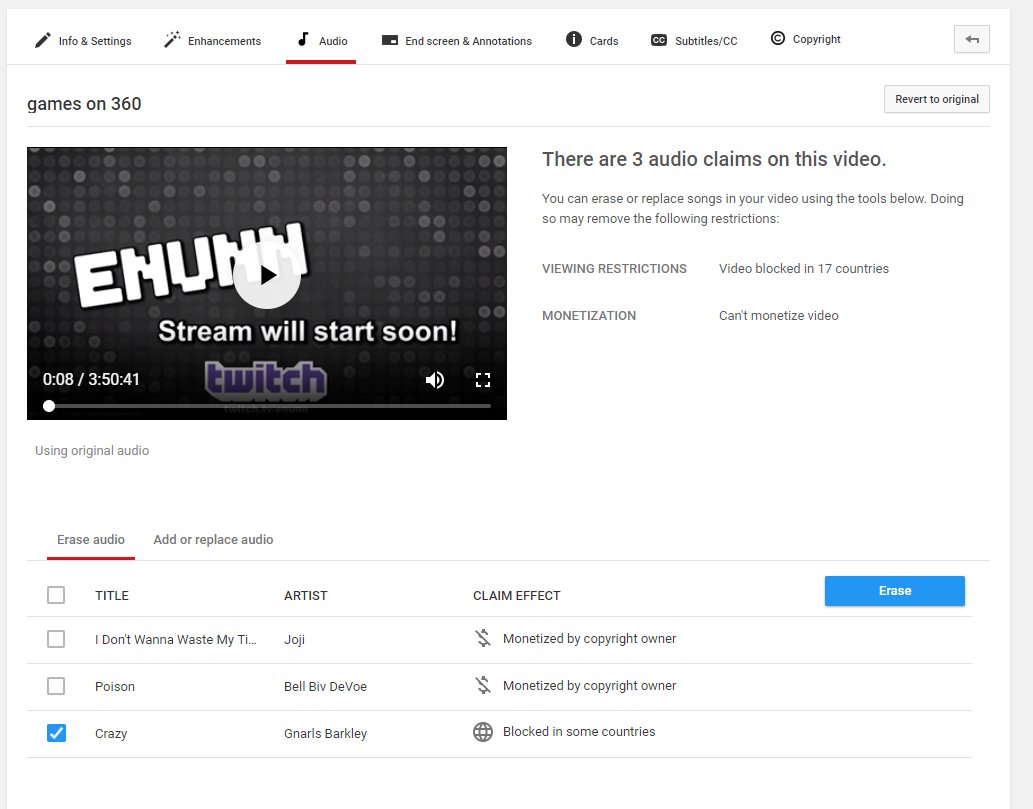Click the artist 'Gnarls Barkley'
The width and height of the screenshot is (1033, 809).
point(325,734)
